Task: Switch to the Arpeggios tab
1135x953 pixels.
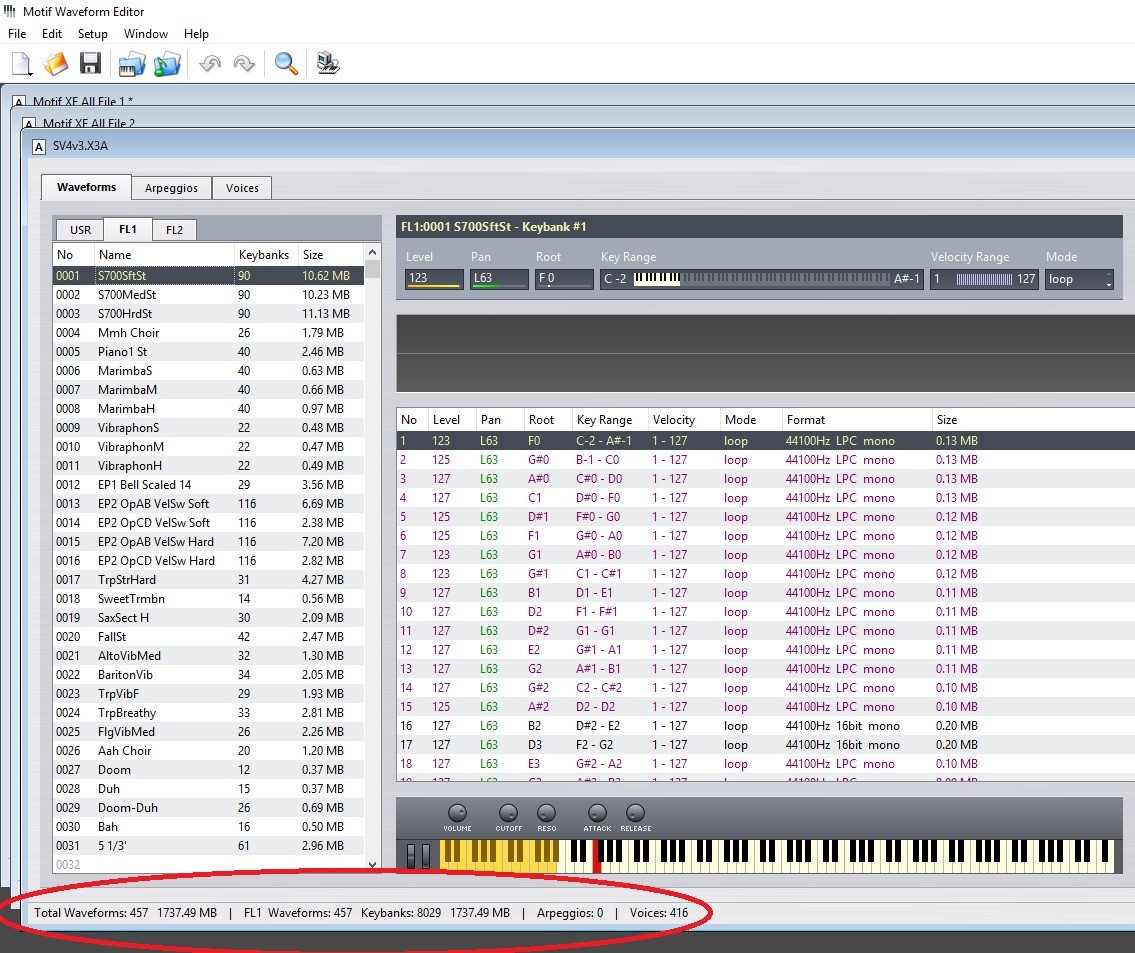Action: pyautogui.click(x=171, y=188)
